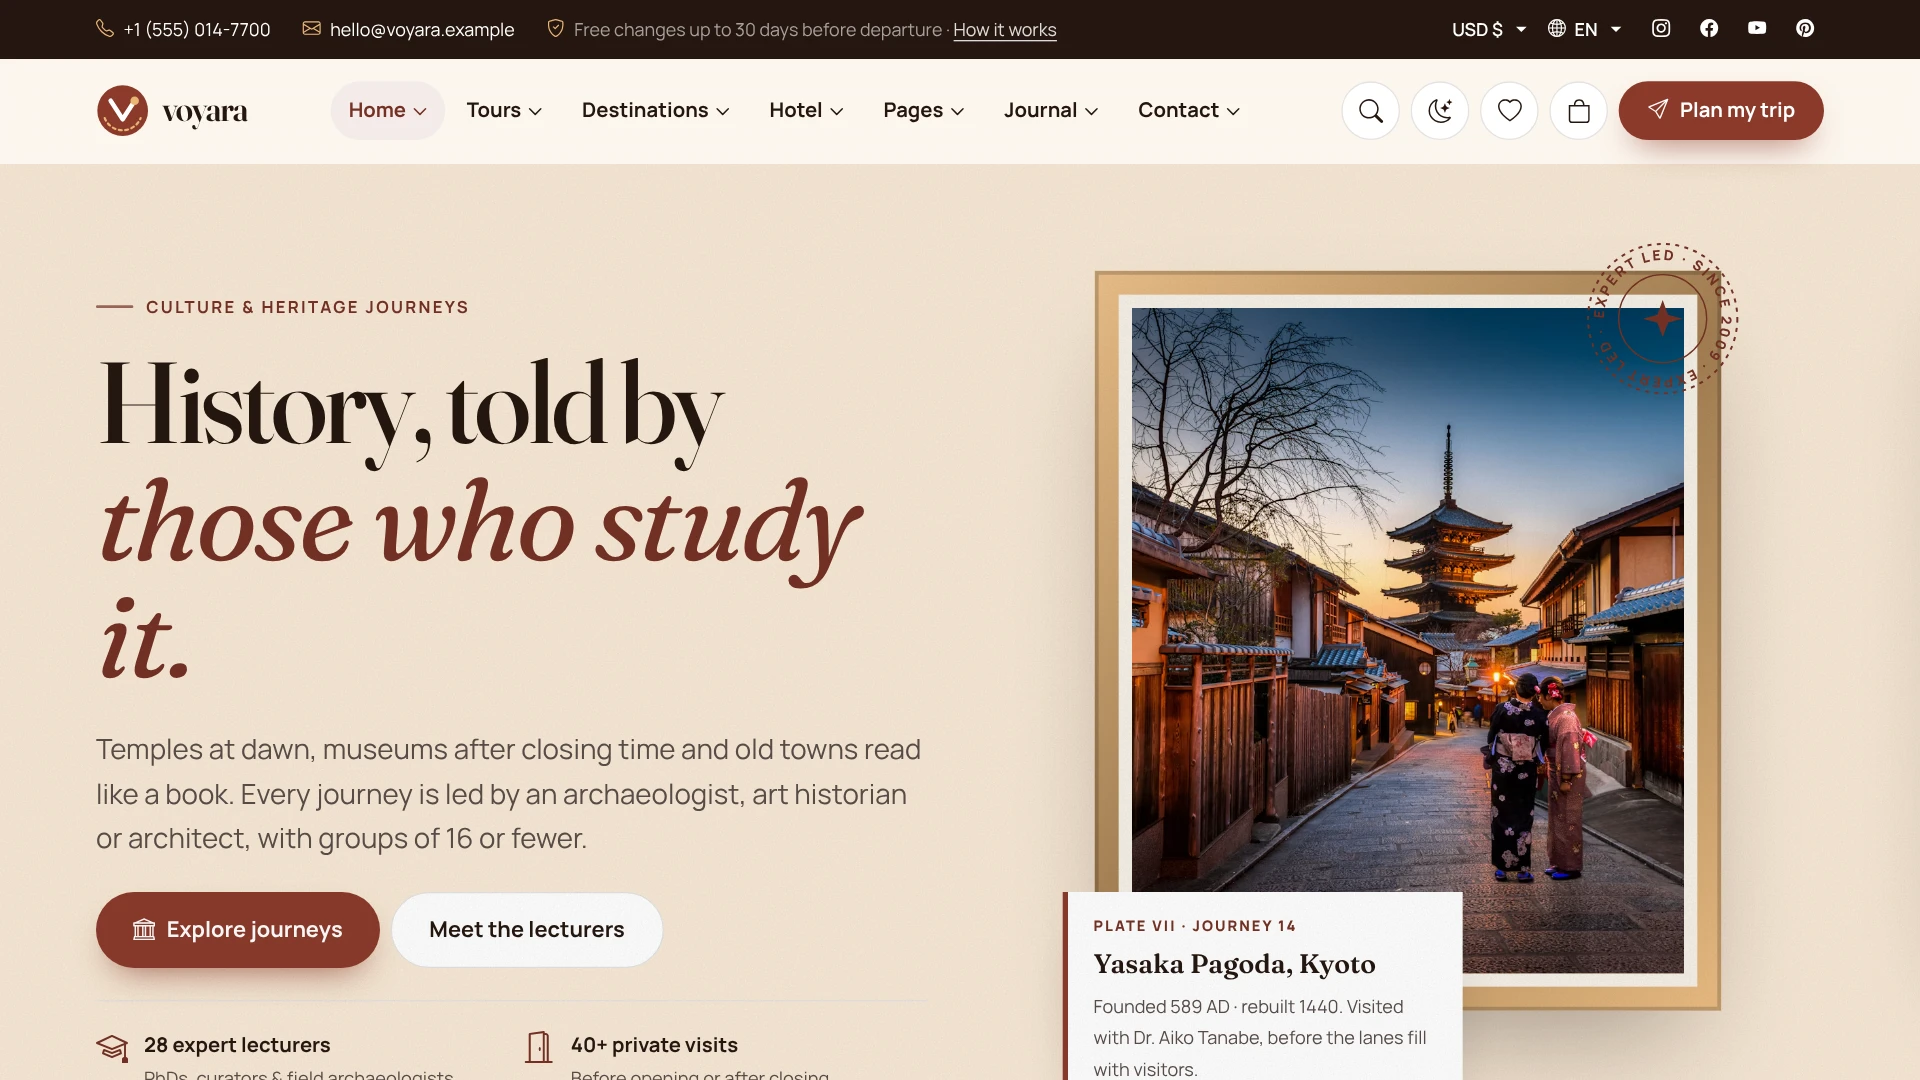Open the Home nav item
This screenshot has height=1080, width=1920.
pos(387,110)
